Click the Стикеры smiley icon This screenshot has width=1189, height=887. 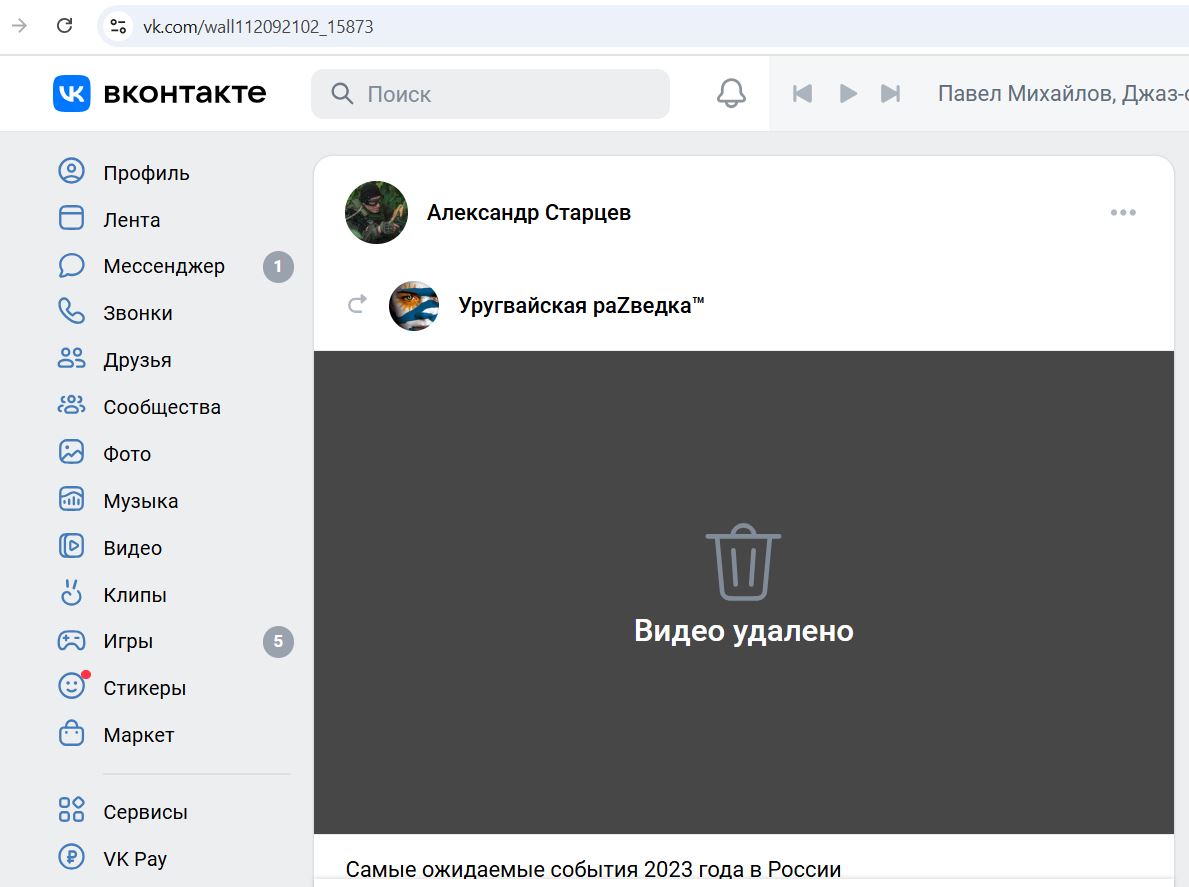coord(73,685)
